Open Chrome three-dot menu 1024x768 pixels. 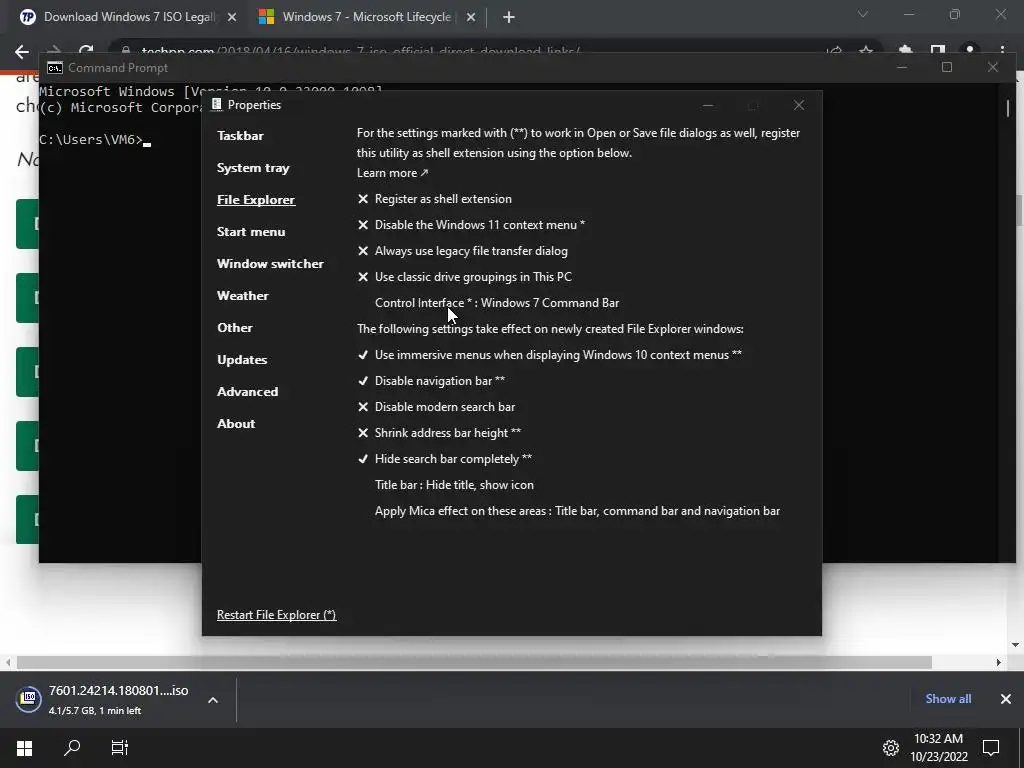click(1002, 50)
